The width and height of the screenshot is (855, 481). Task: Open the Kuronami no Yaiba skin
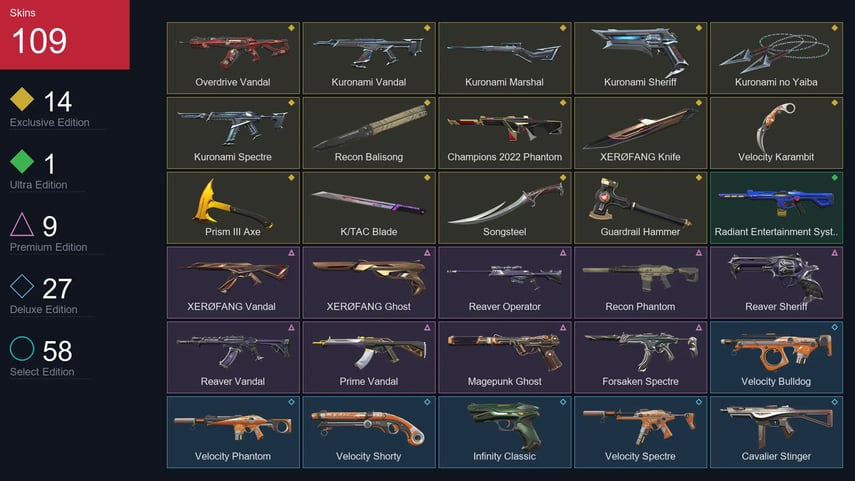click(x=776, y=58)
